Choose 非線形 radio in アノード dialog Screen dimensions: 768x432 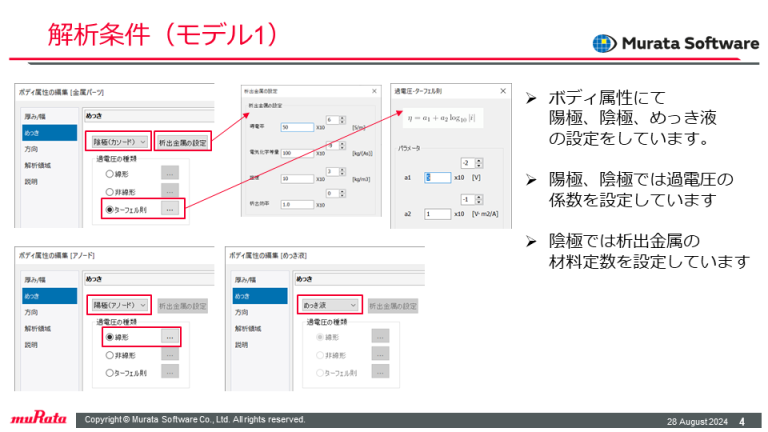pyautogui.click(x=110, y=355)
